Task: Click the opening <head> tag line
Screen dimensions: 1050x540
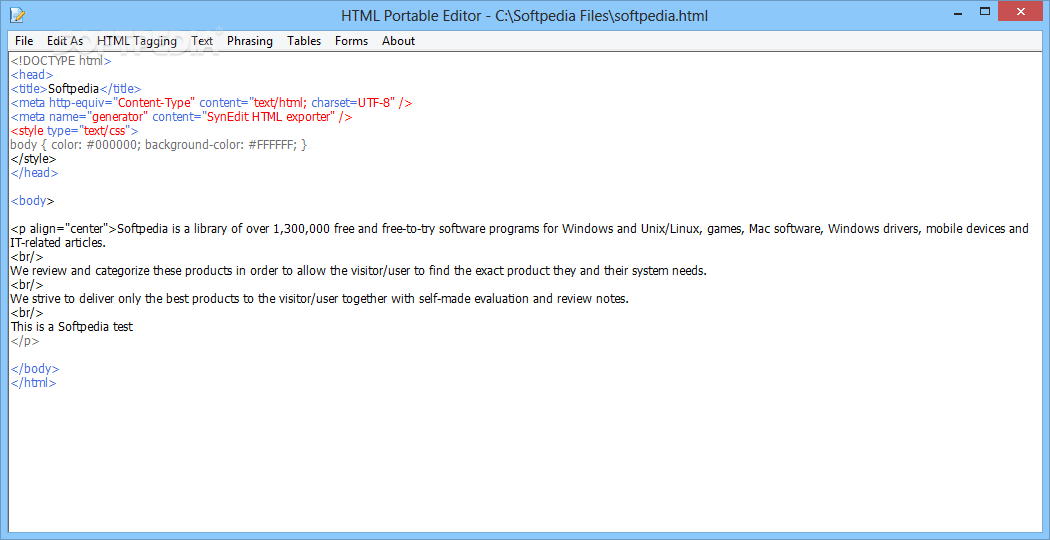Action: click(x=31, y=74)
